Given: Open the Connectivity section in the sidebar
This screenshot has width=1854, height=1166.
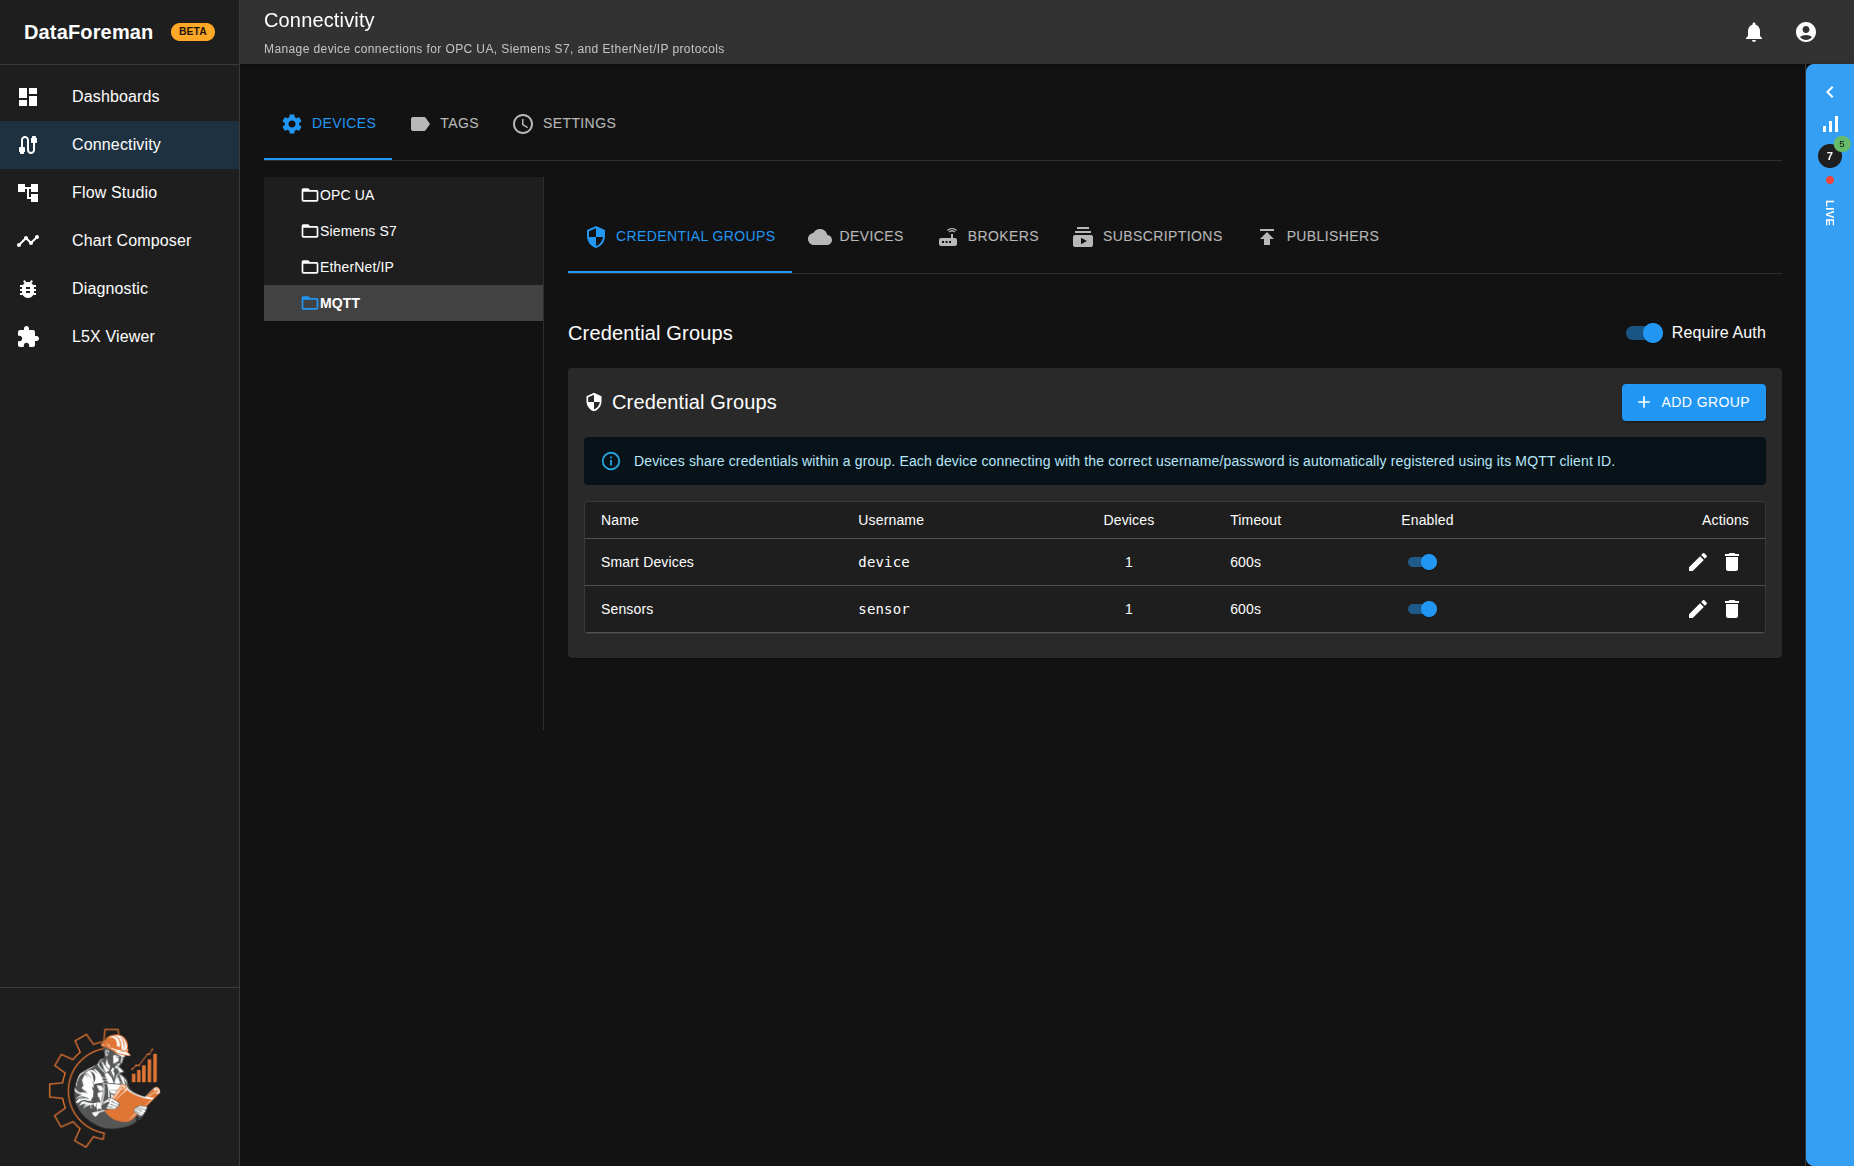Looking at the screenshot, I should 116,144.
